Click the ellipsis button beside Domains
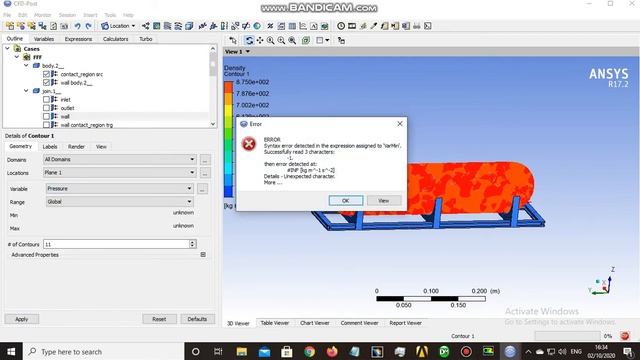 click(x=205, y=159)
